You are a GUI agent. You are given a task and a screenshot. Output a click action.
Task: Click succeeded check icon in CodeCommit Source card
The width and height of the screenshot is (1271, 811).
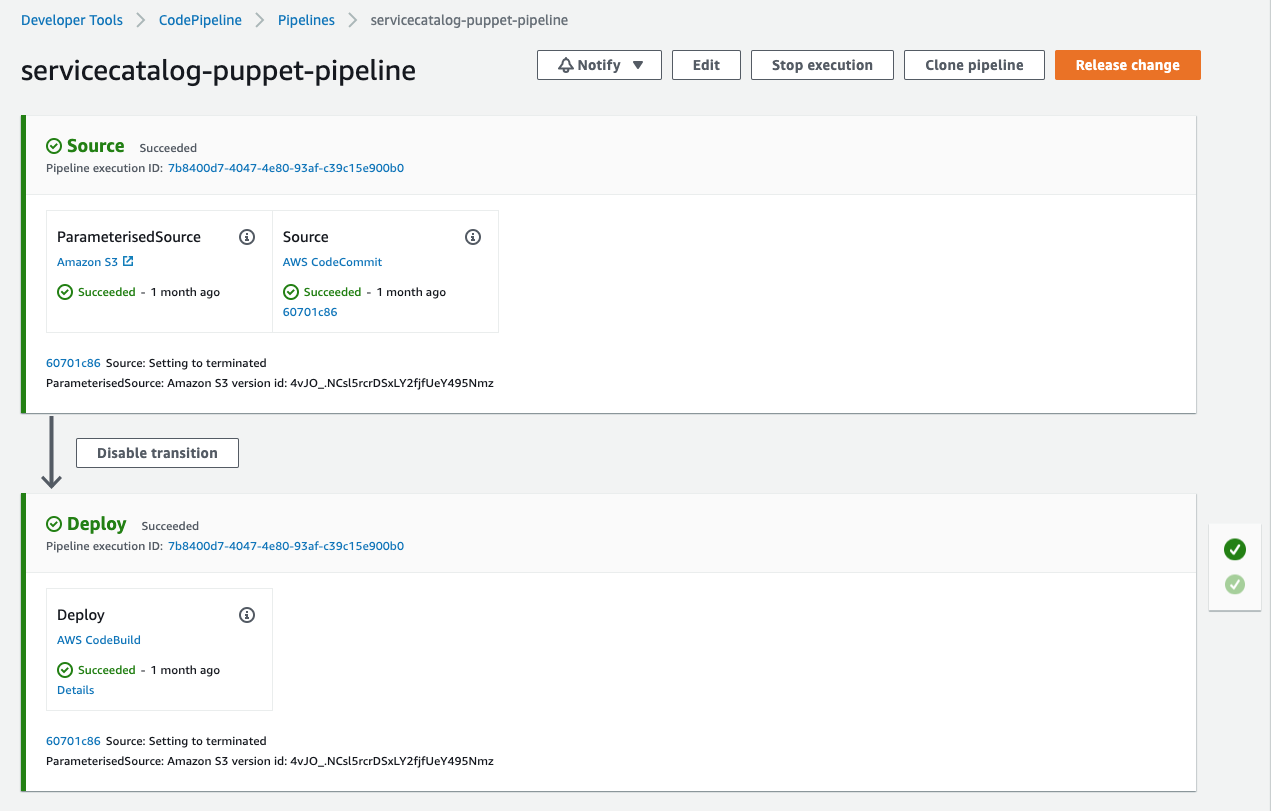tap(291, 292)
